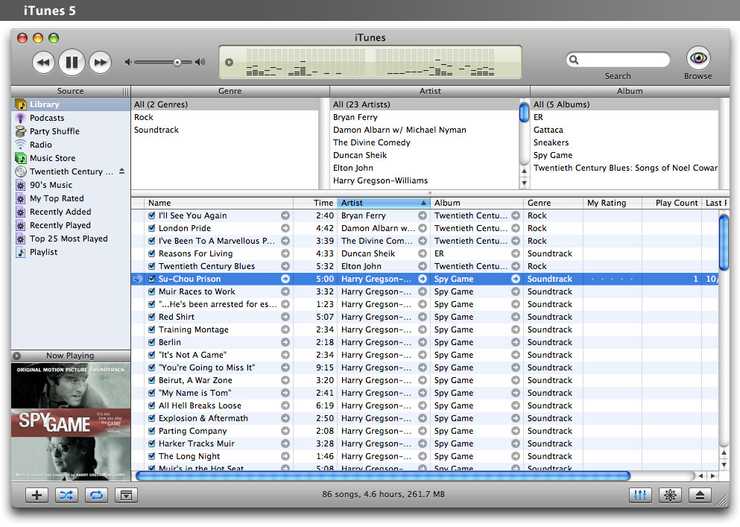Click the loud volume speaker icon

point(200,62)
